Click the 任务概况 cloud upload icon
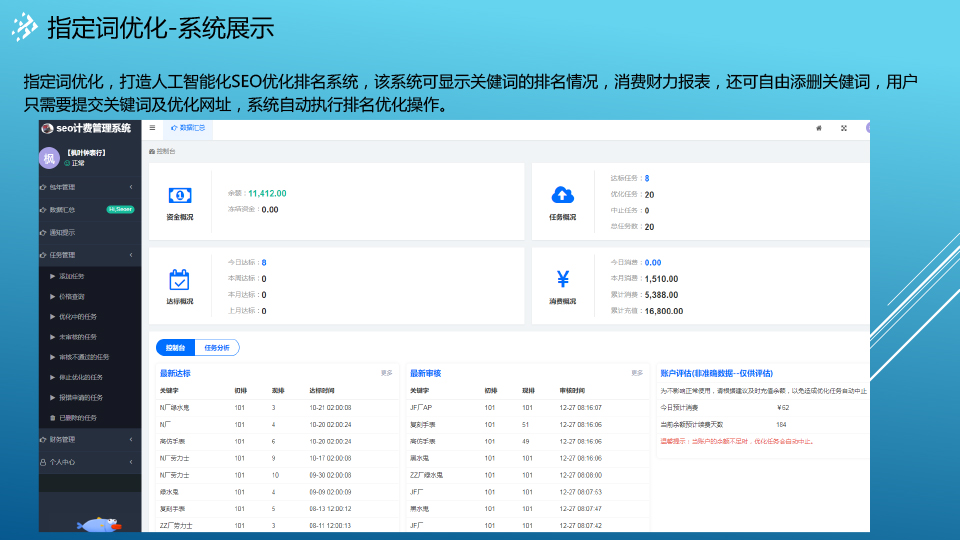The height and width of the screenshot is (540, 960). [x=562, y=195]
